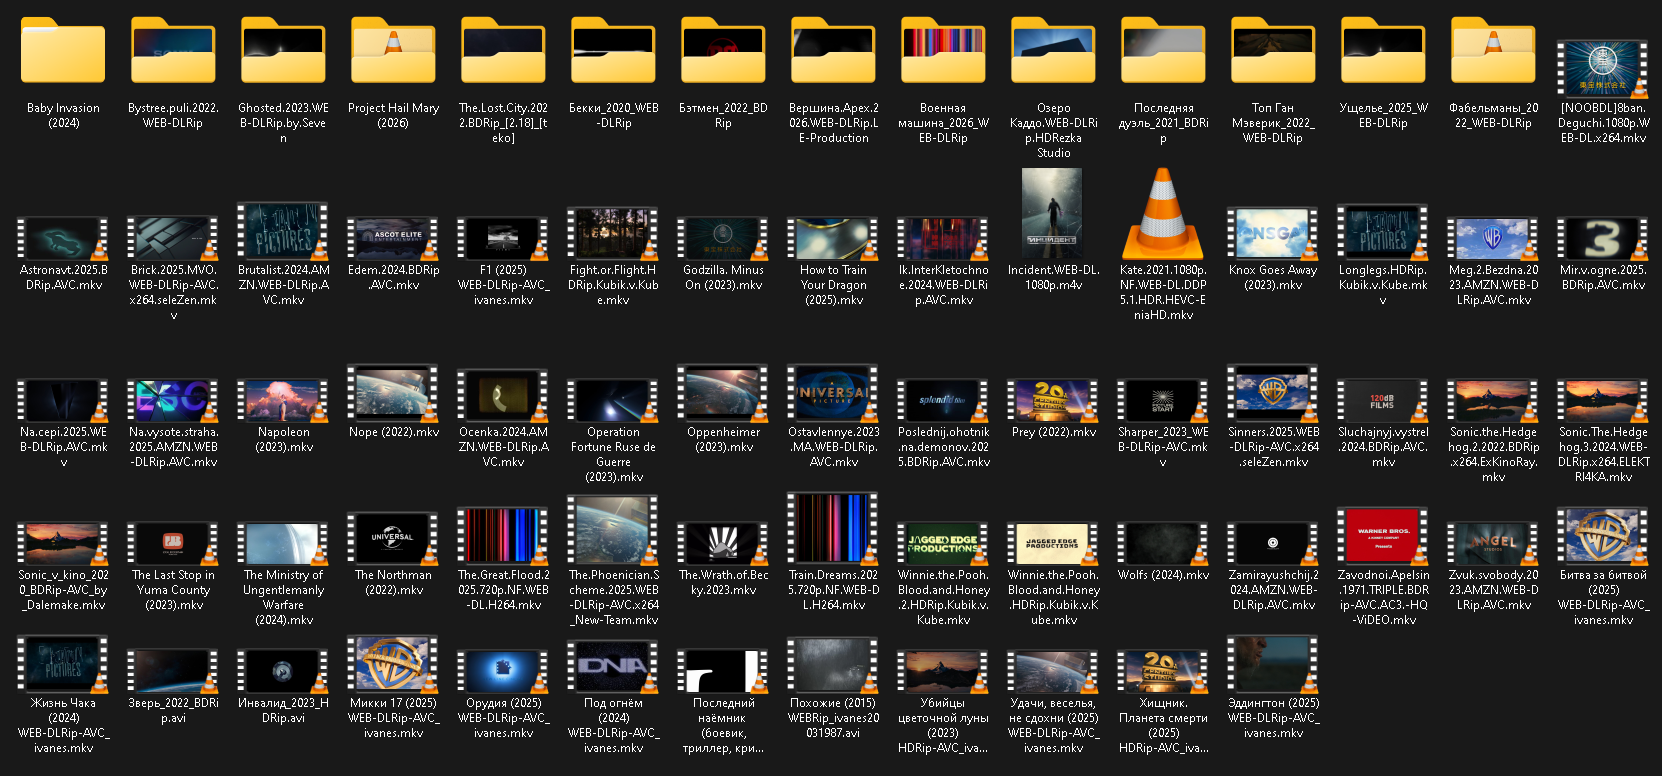Click the Prey (2022) video thumbnail
This screenshot has width=1662, height=776.
click(x=1053, y=401)
